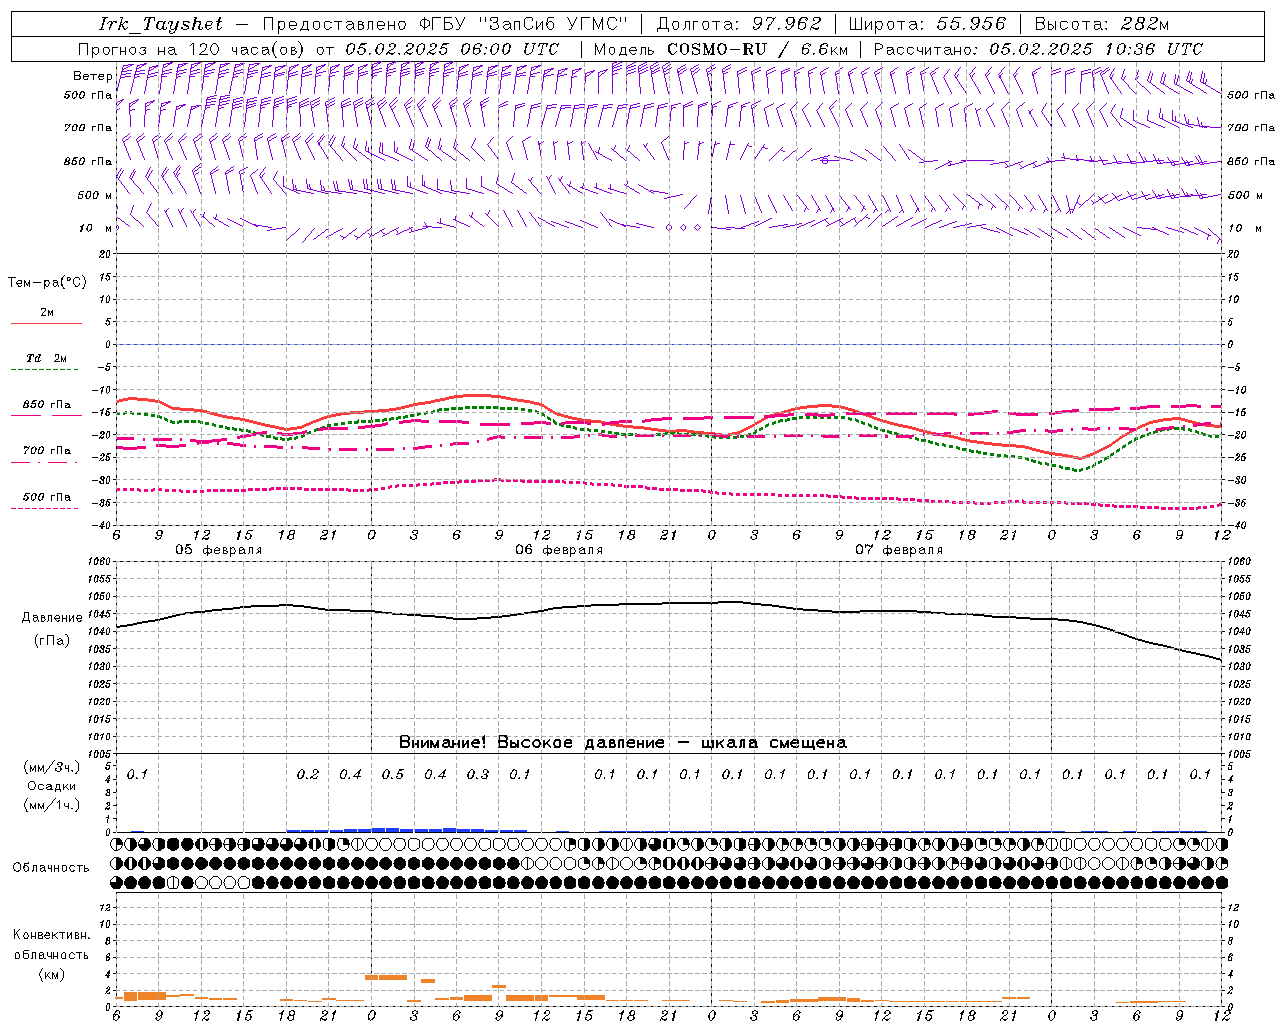Click the 'Облачность' cloud cover label
This screenshot has height=1024, width=1280.
point(51,867)
